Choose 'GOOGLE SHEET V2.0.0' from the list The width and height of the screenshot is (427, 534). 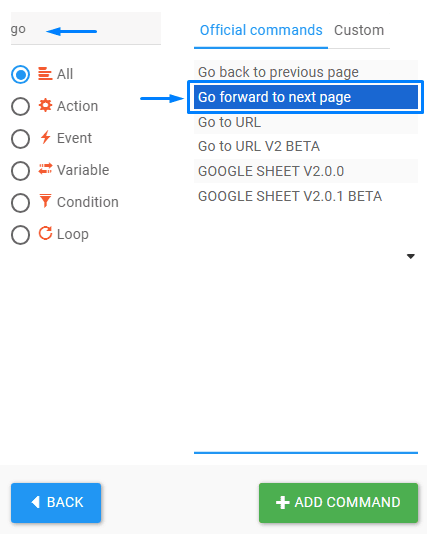306,171
